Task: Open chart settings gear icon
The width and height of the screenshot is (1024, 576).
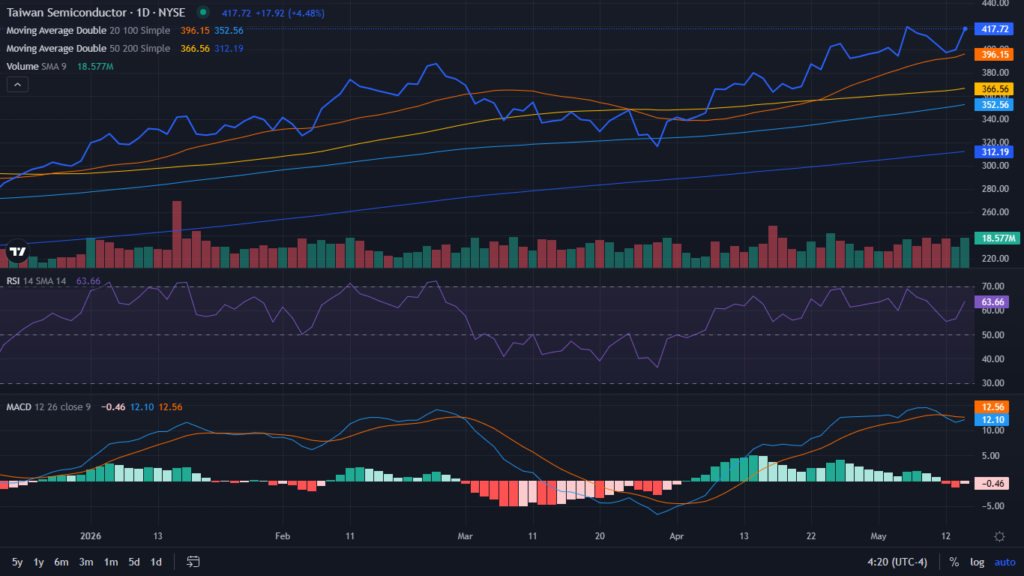Action: tap(999, 537)
